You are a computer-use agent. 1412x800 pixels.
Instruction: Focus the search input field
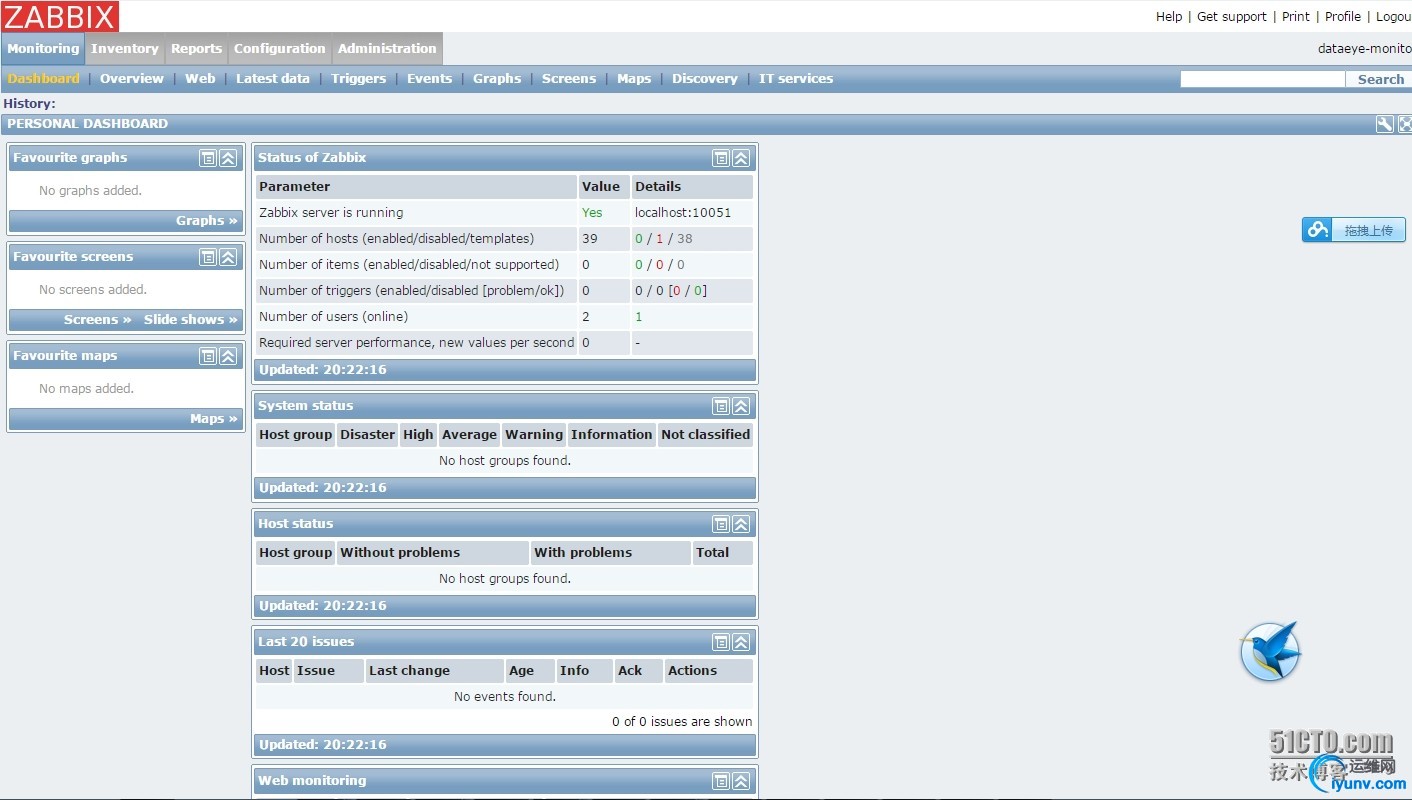pyautogui.click(x=1263, y=79)
